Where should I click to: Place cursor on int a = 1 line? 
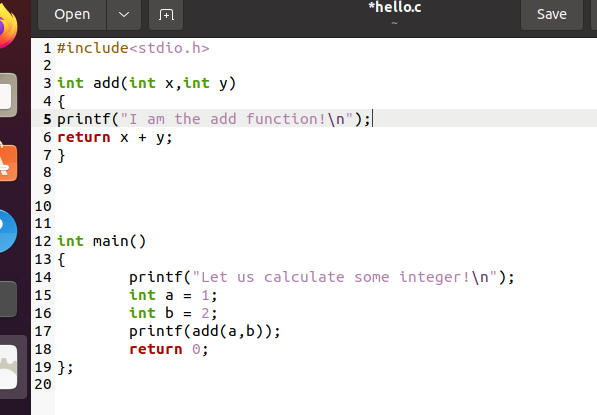[x=173, y=295]
